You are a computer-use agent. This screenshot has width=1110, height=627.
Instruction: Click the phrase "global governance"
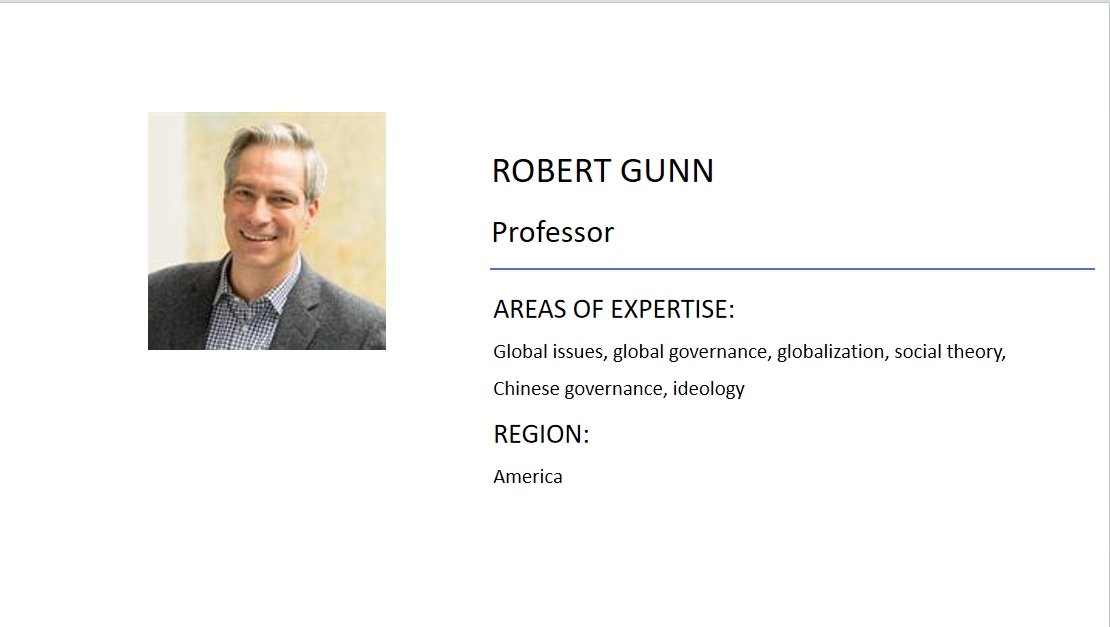coord(690,352)
